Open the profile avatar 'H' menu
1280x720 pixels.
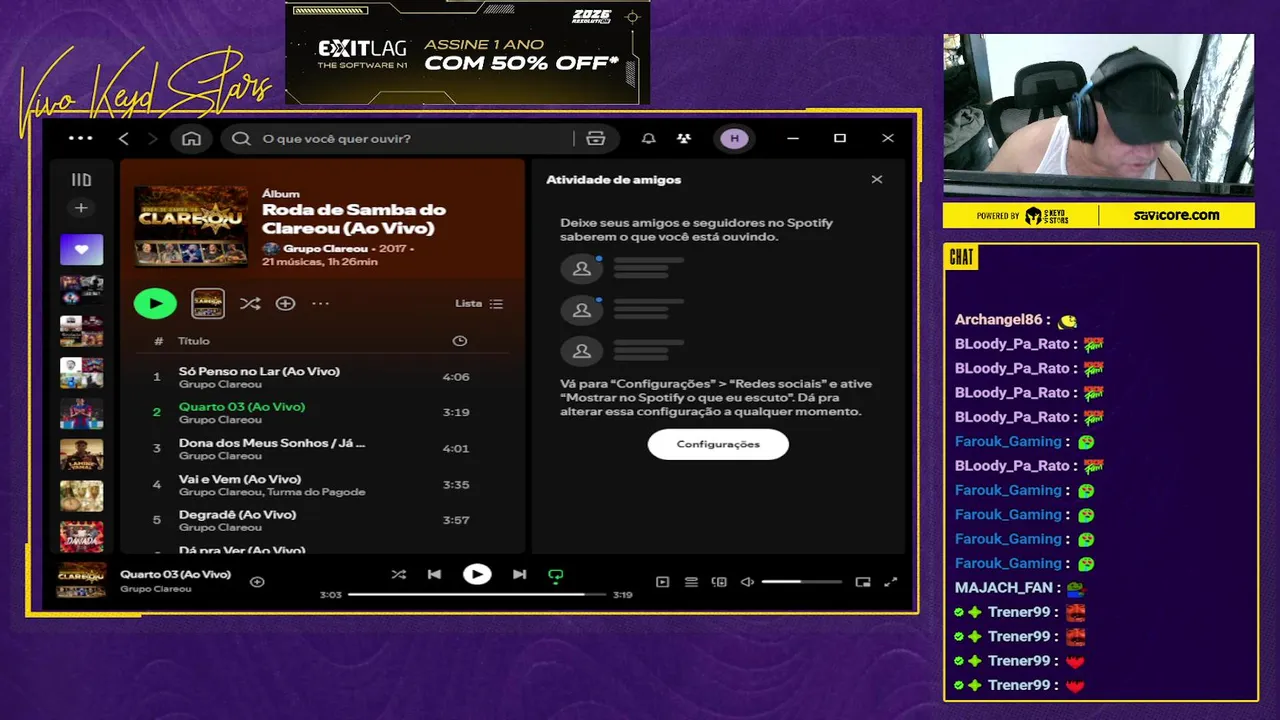(734, 138)
